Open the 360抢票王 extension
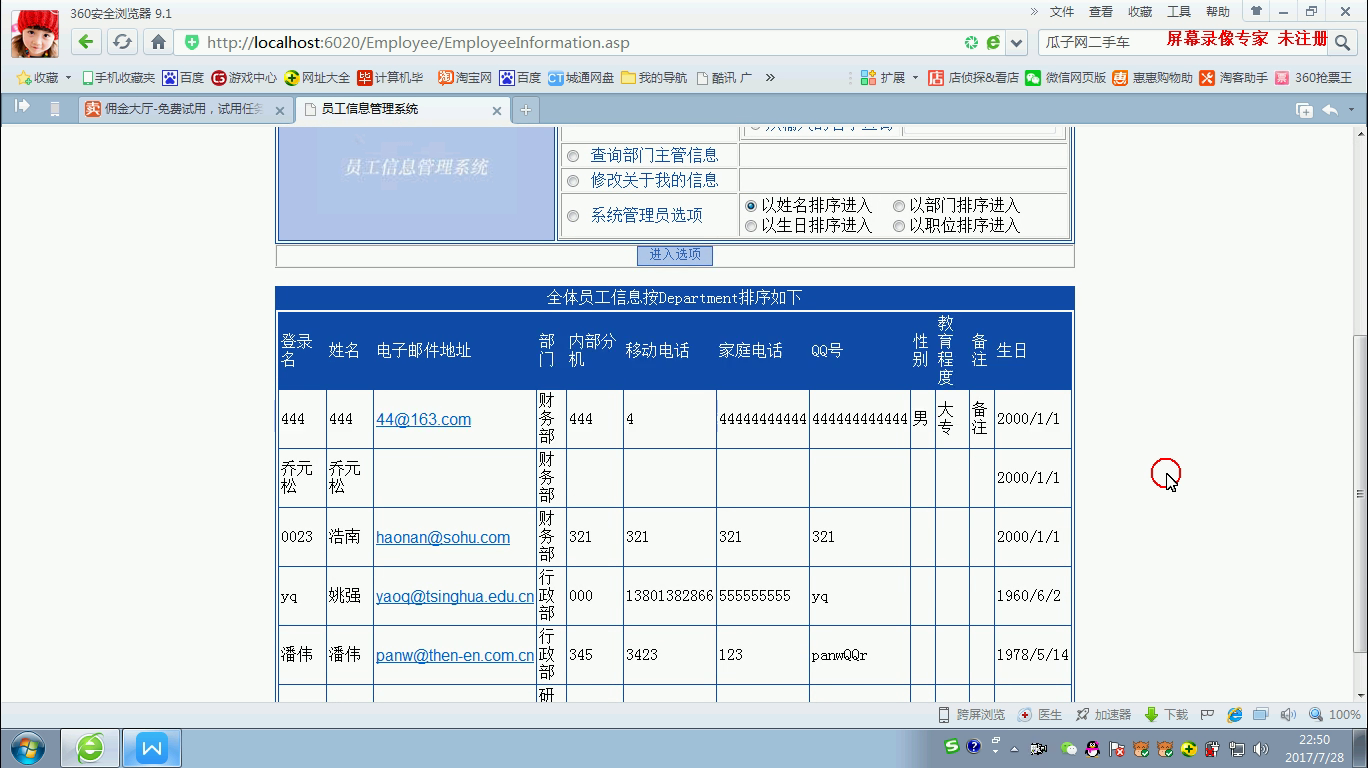 pyautogui.click(x=1314, y=77)
